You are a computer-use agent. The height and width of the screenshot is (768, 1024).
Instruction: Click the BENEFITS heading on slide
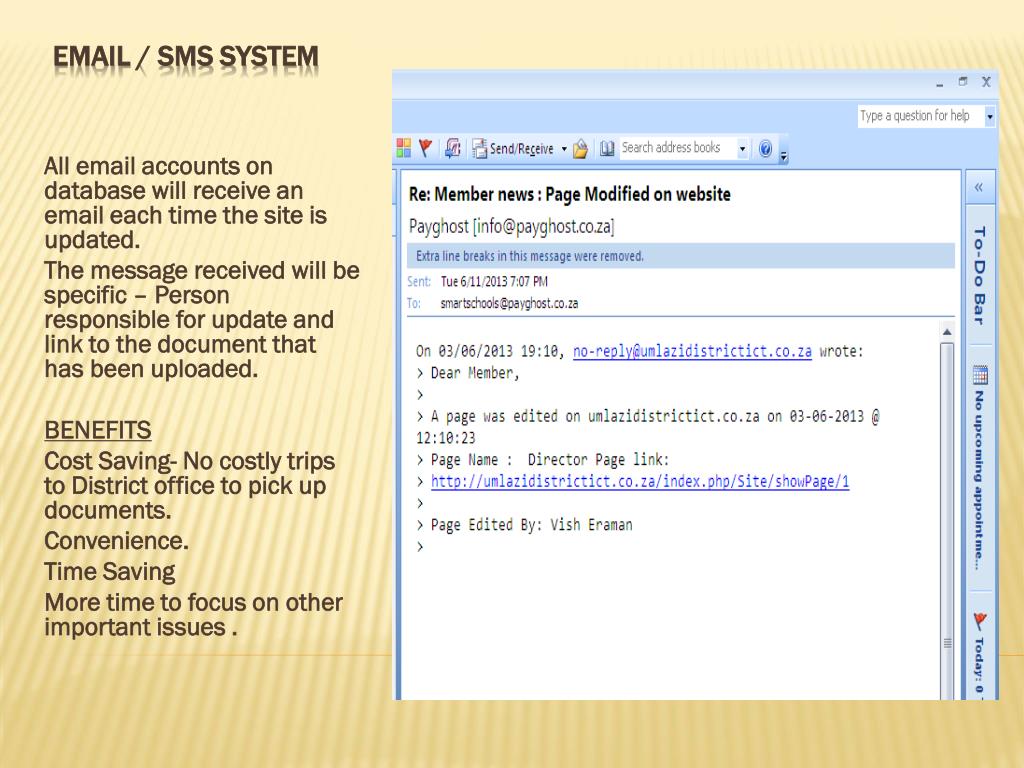(x=98, y=430)
